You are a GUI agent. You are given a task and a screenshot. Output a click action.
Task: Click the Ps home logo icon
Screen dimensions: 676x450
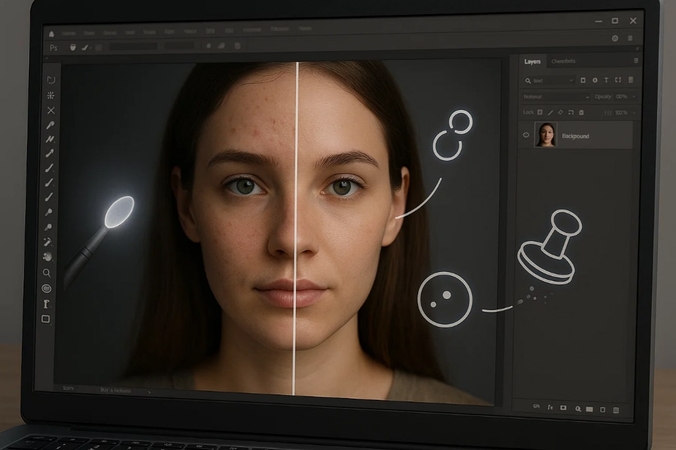coord(52,47)
